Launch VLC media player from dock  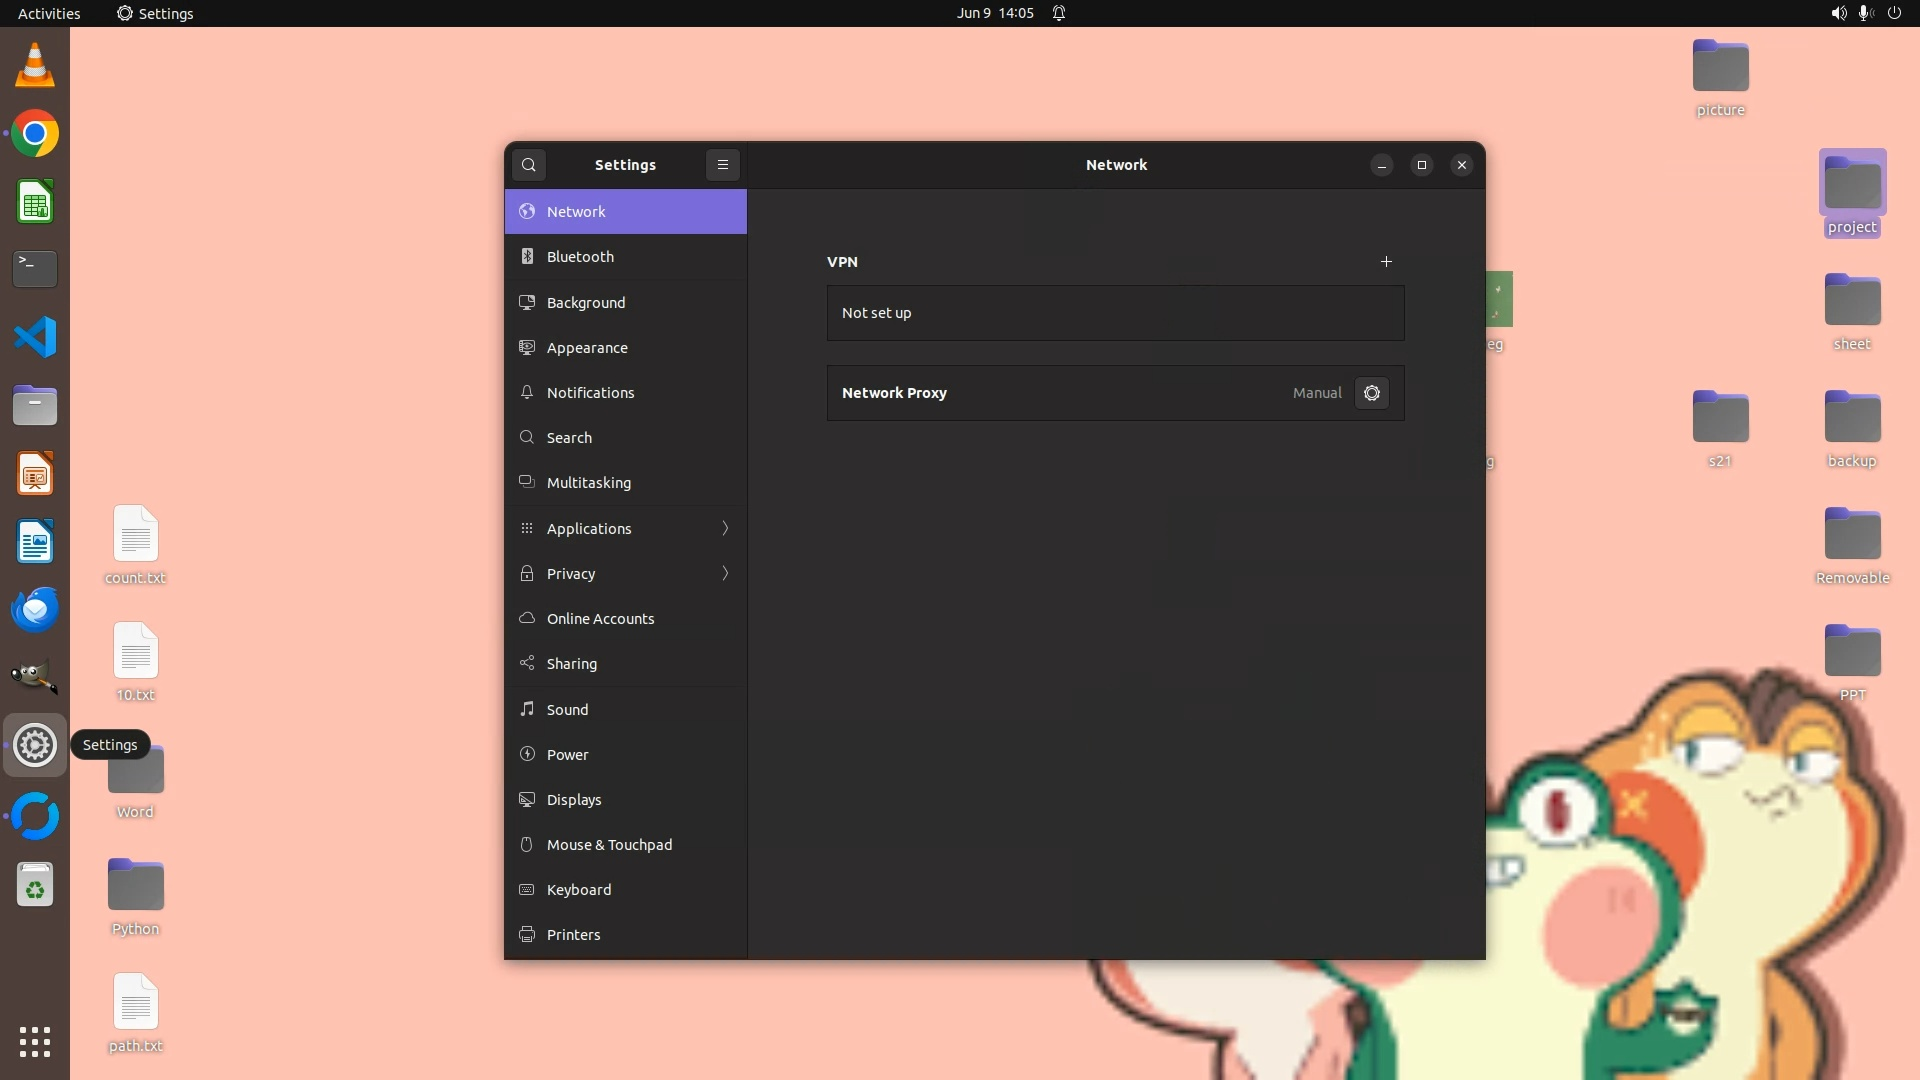35,66
